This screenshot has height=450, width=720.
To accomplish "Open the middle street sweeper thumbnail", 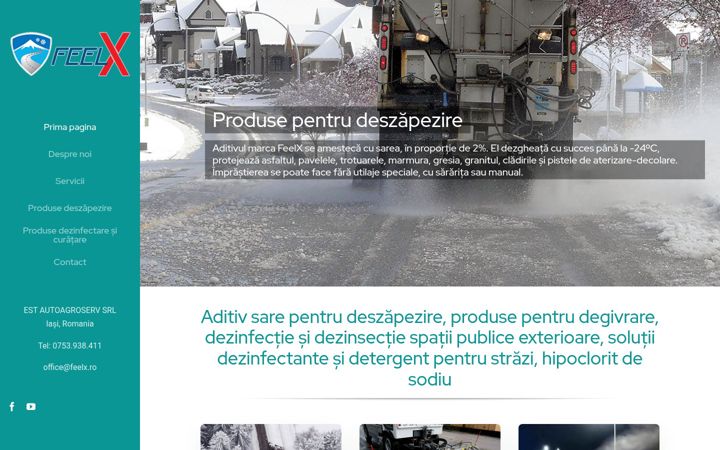I will coord(430,437).
